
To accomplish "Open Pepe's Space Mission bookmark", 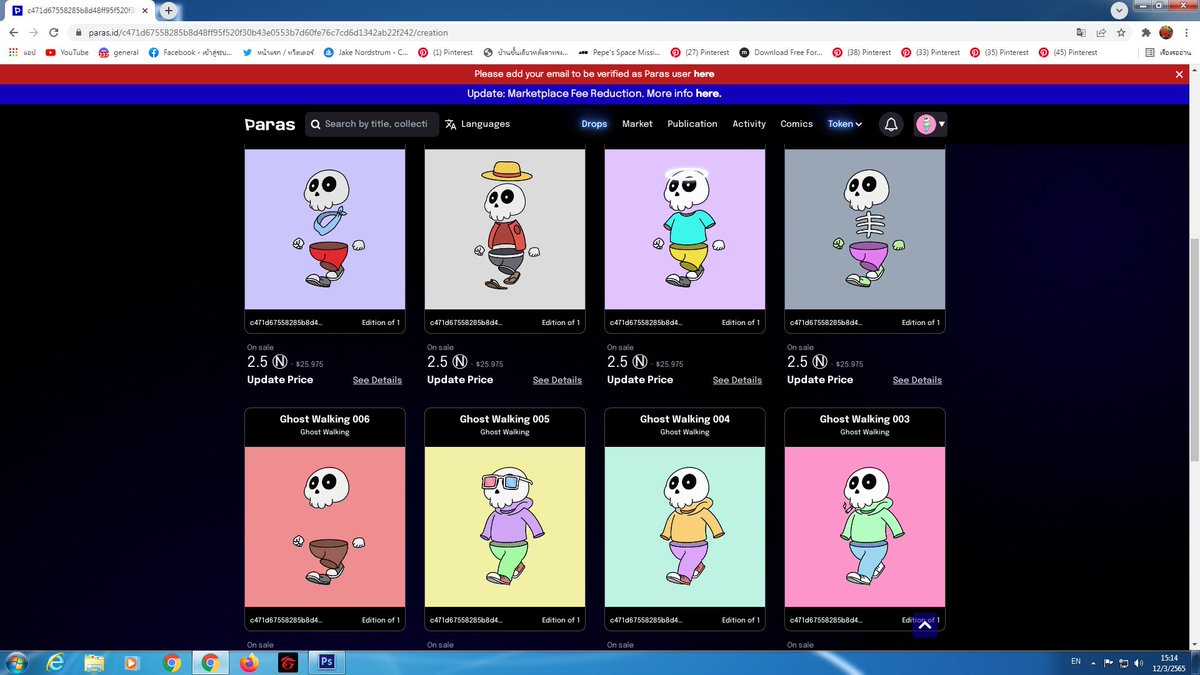I will click(620, 52).
